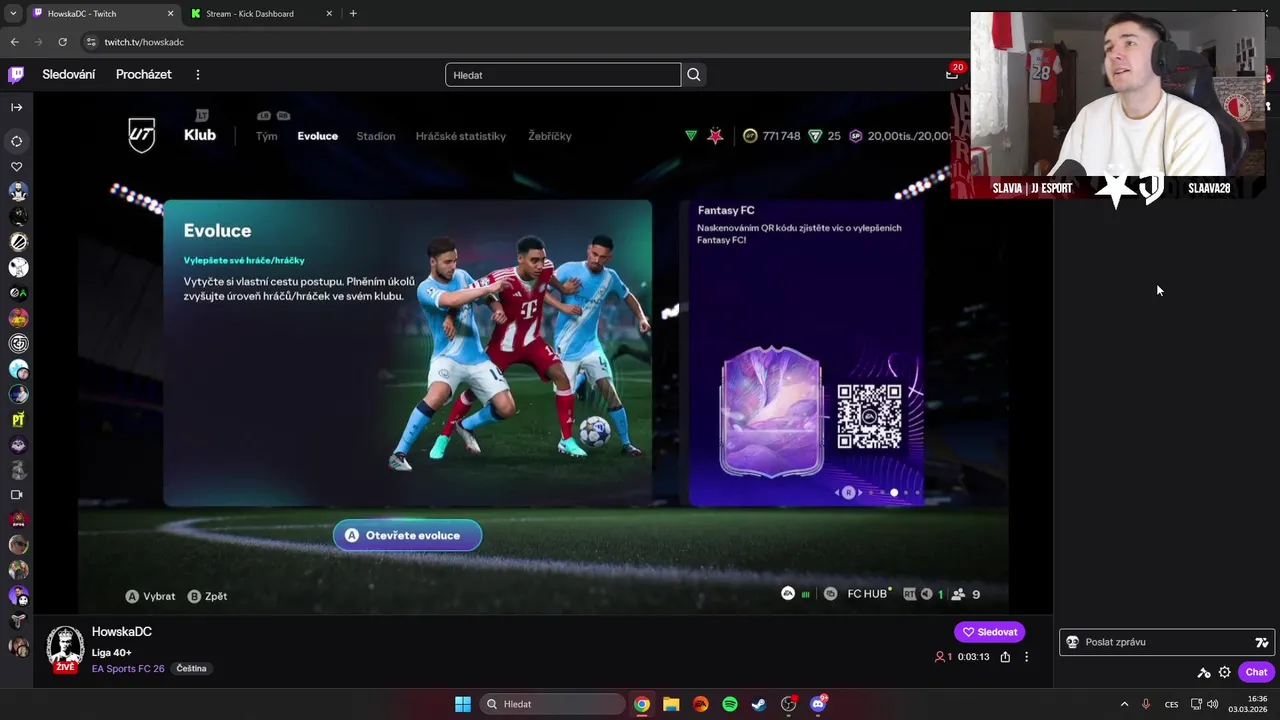Click the Fantasy FC QR code

869,416
